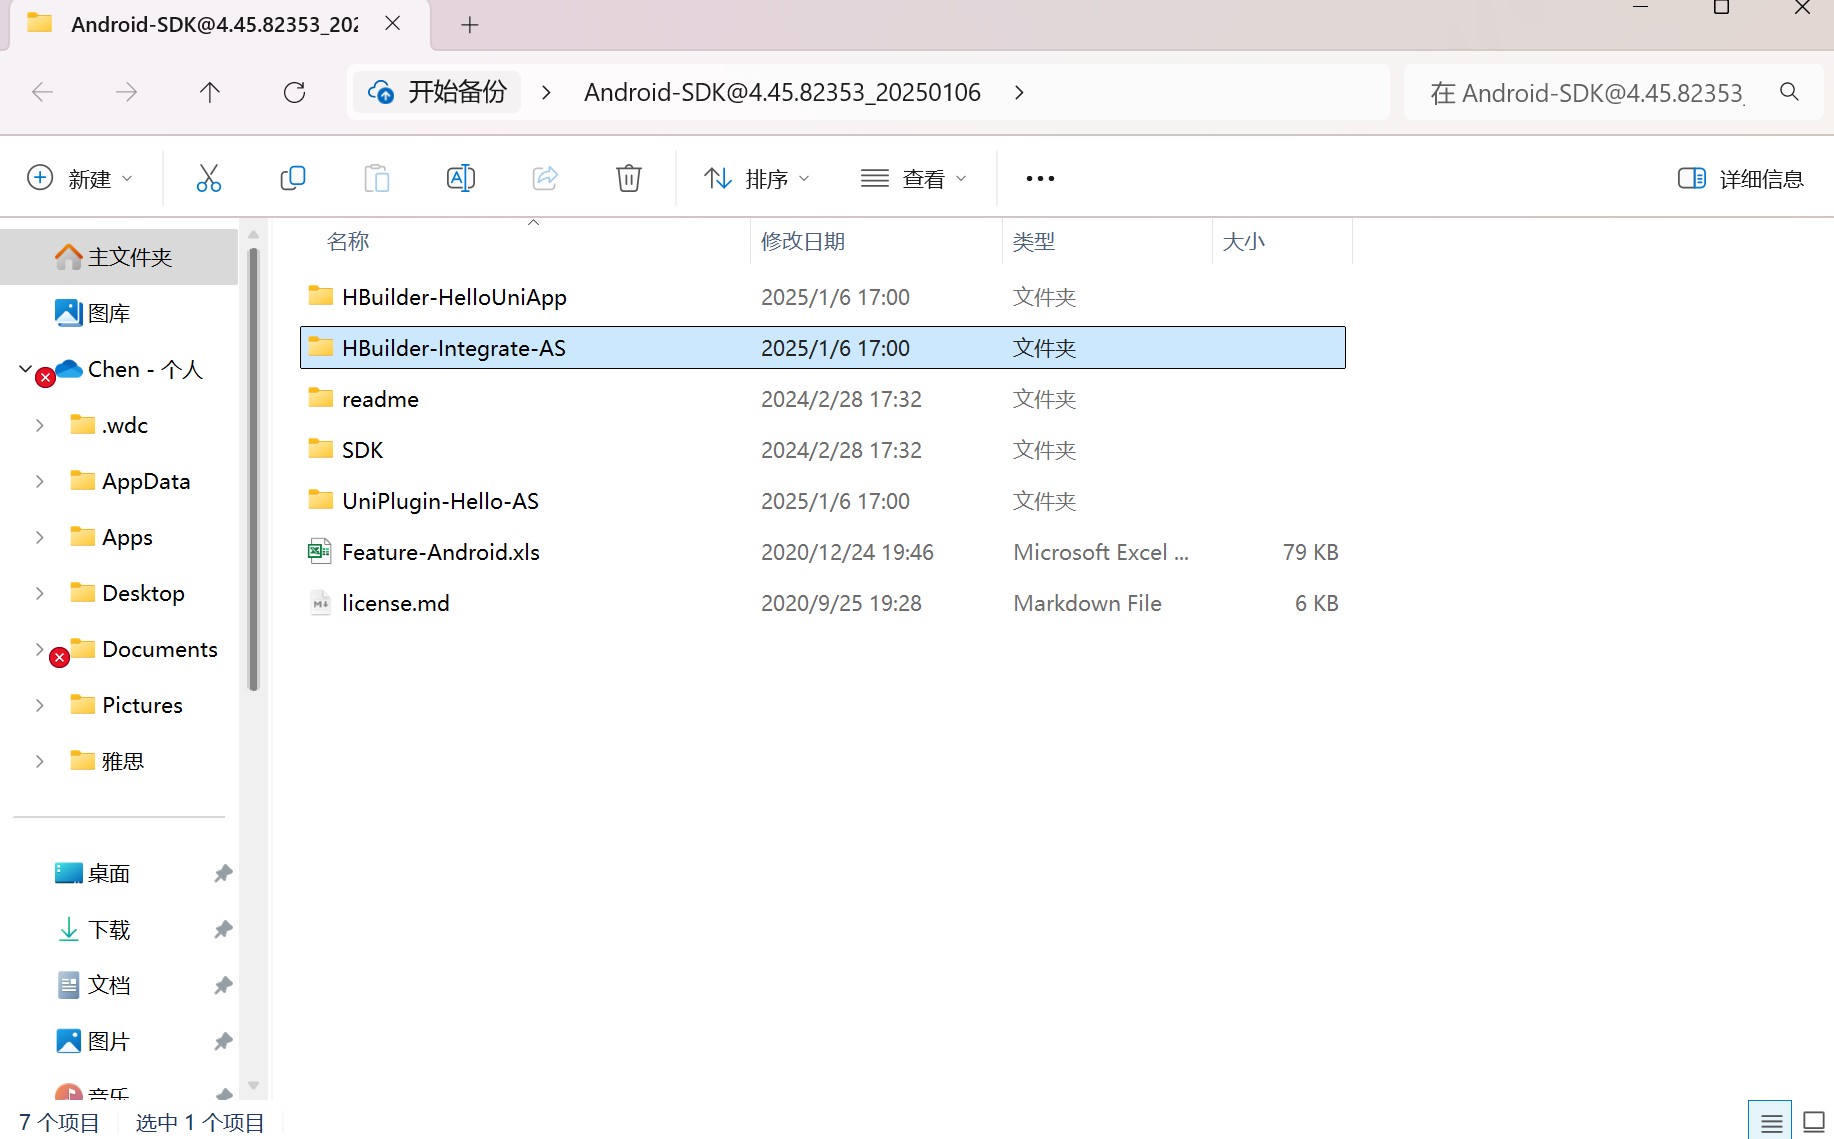
Task: Expand the .wdc folder node
Action: tap(40, 425)
